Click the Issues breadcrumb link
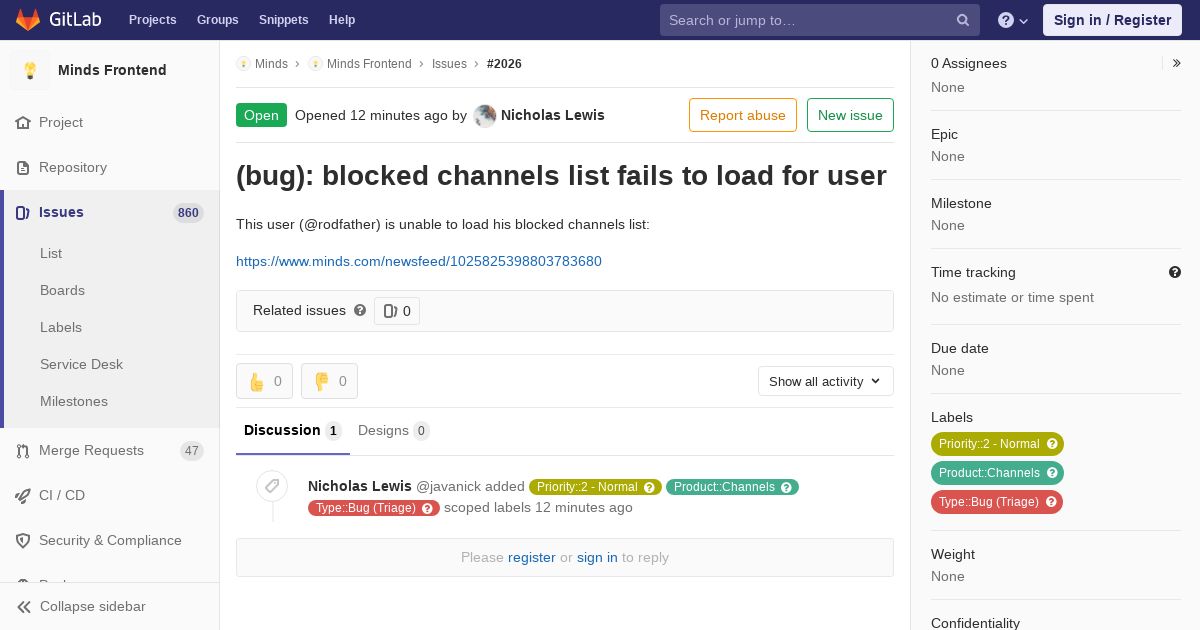Screen dimensions: 1200x630 (x=449, y=64)
